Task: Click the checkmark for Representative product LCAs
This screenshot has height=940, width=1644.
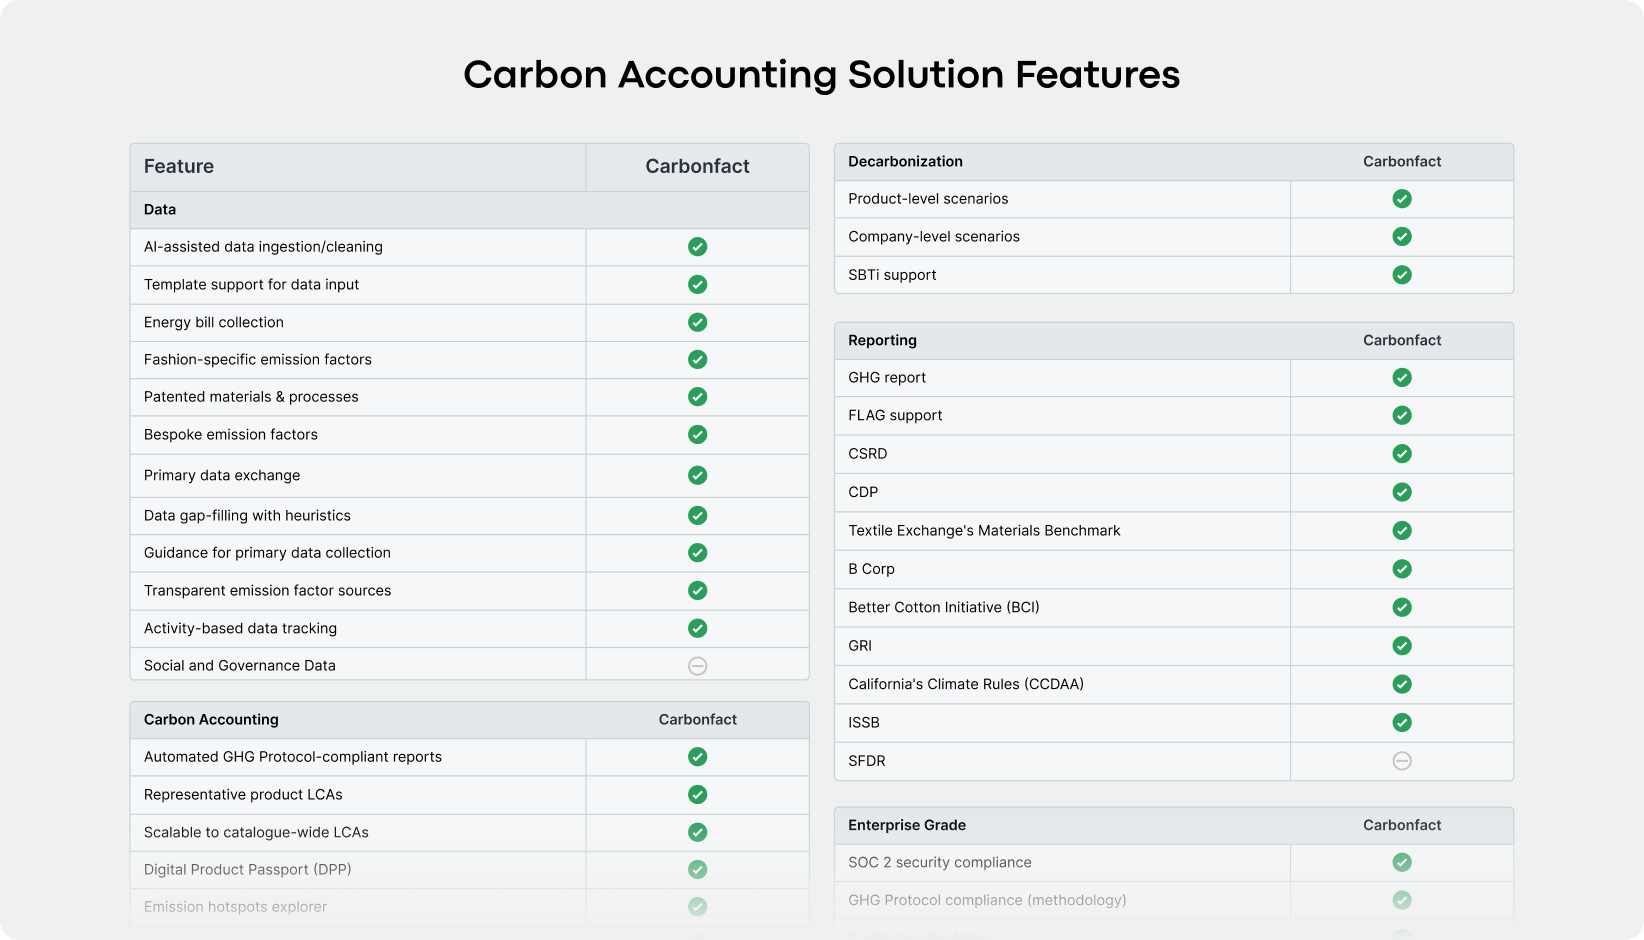Action: coord(697,795)
